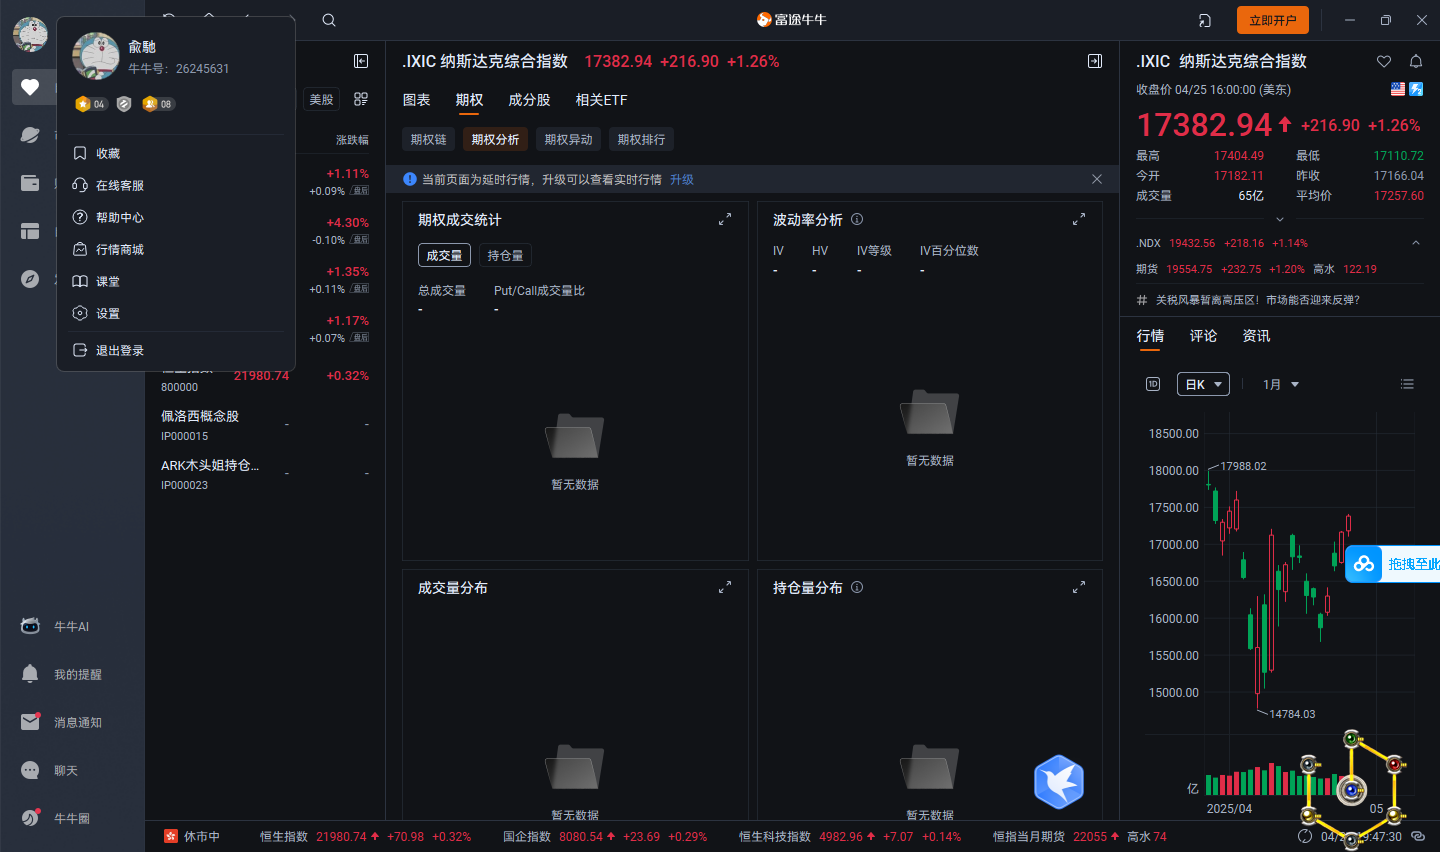Click the 拖拽至此 cloud widget

pos(1393,564)
